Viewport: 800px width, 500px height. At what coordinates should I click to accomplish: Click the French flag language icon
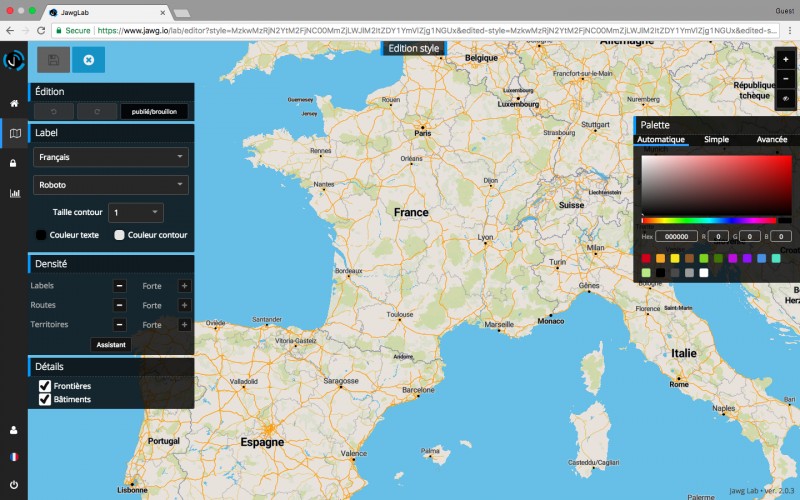(14, 457)
